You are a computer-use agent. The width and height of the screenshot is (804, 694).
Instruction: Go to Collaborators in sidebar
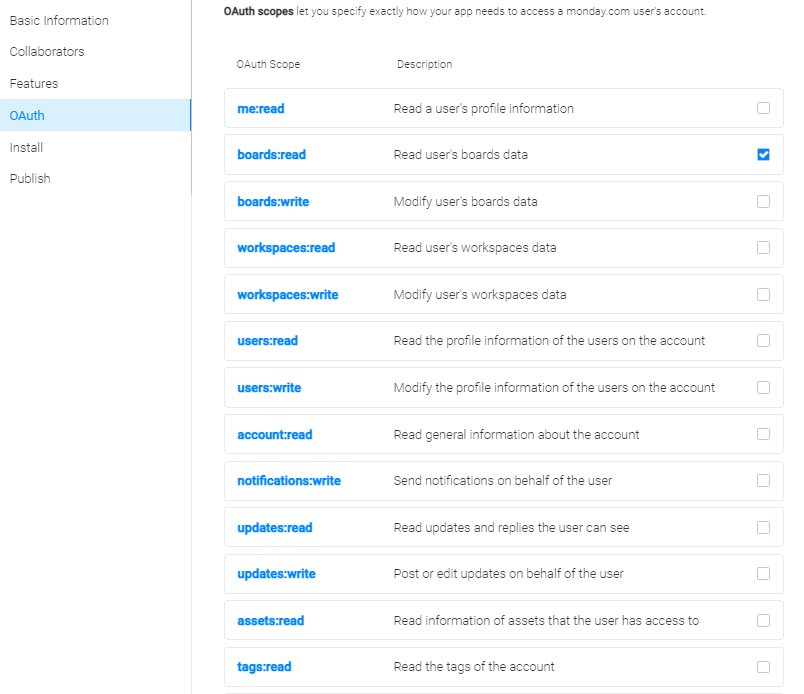(x=47, y=52)
